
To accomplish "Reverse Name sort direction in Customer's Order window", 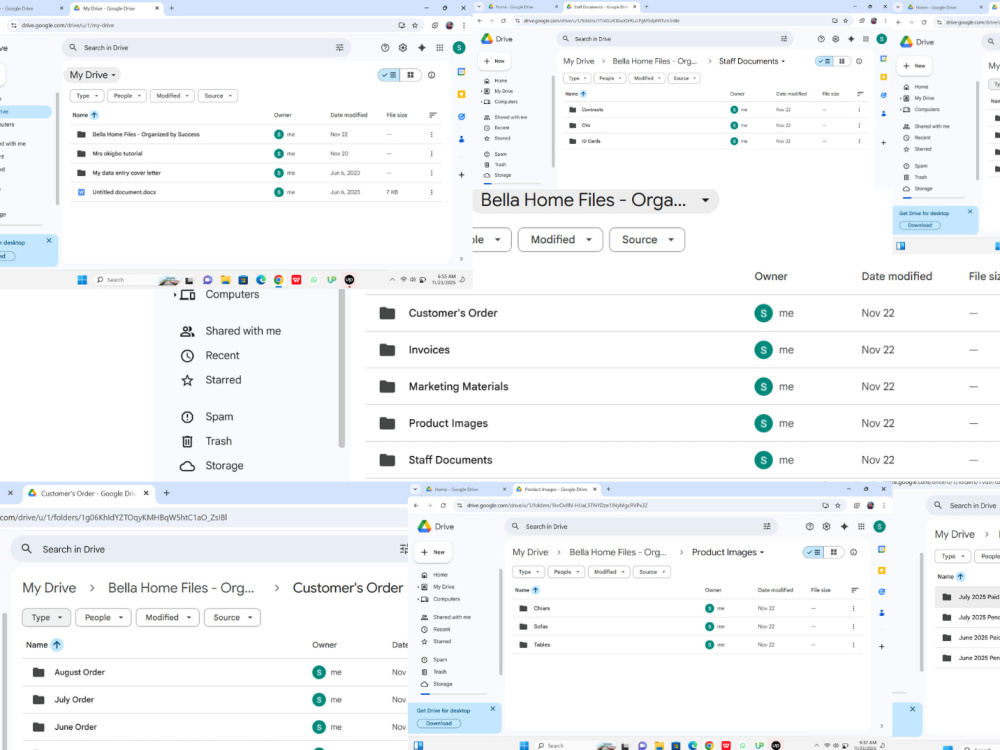I will [57, 645].
